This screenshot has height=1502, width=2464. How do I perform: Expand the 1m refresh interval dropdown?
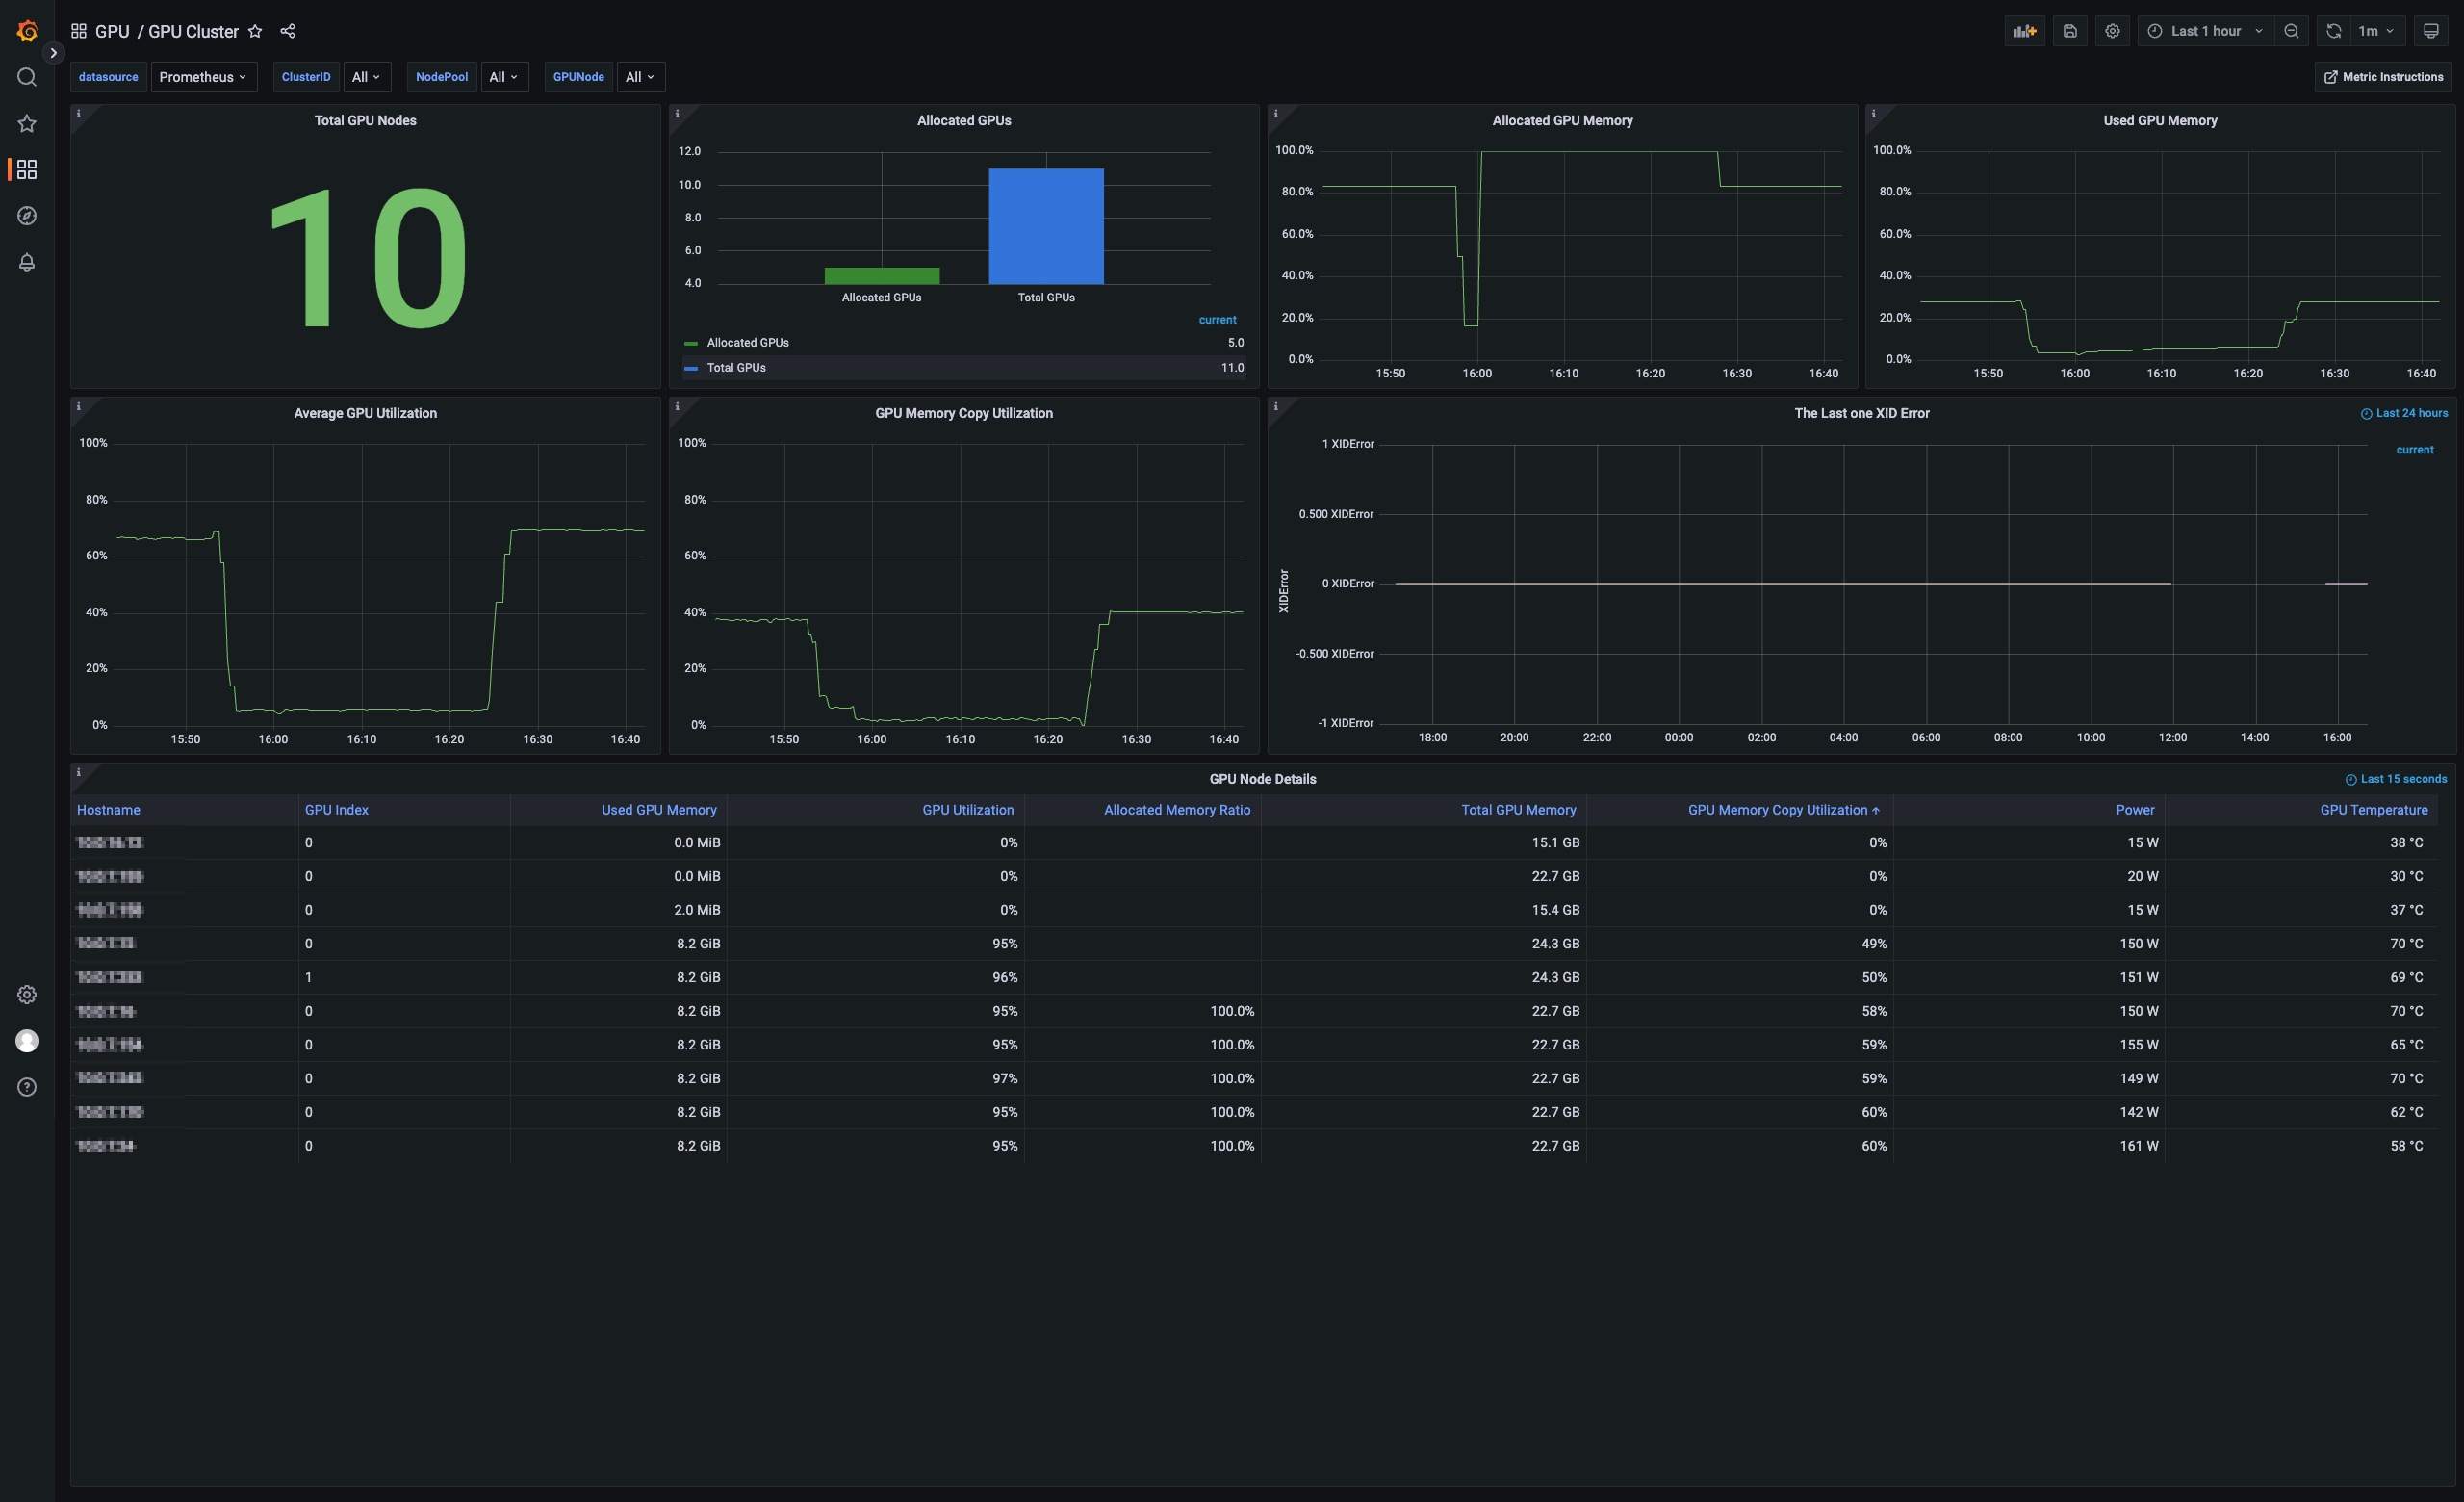click(2377, 31)
